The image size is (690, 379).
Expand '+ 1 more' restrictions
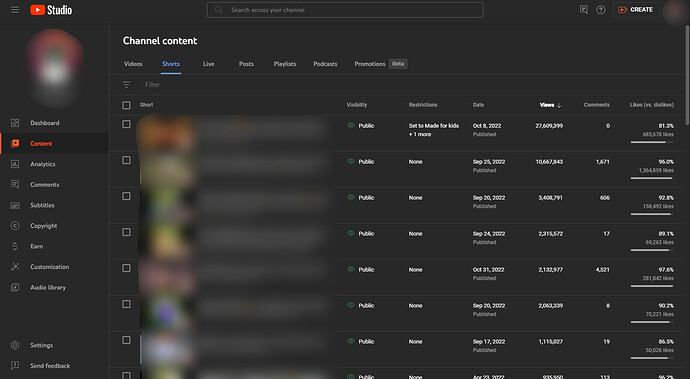(420, 134)
